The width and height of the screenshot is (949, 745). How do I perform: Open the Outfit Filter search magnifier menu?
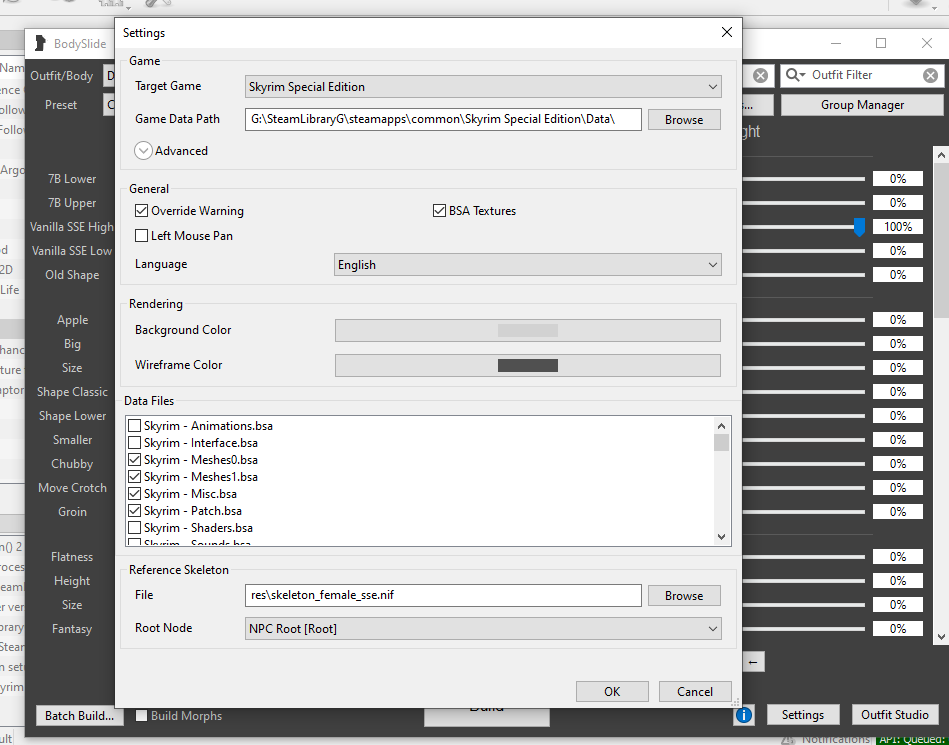[x=795, y=75]
